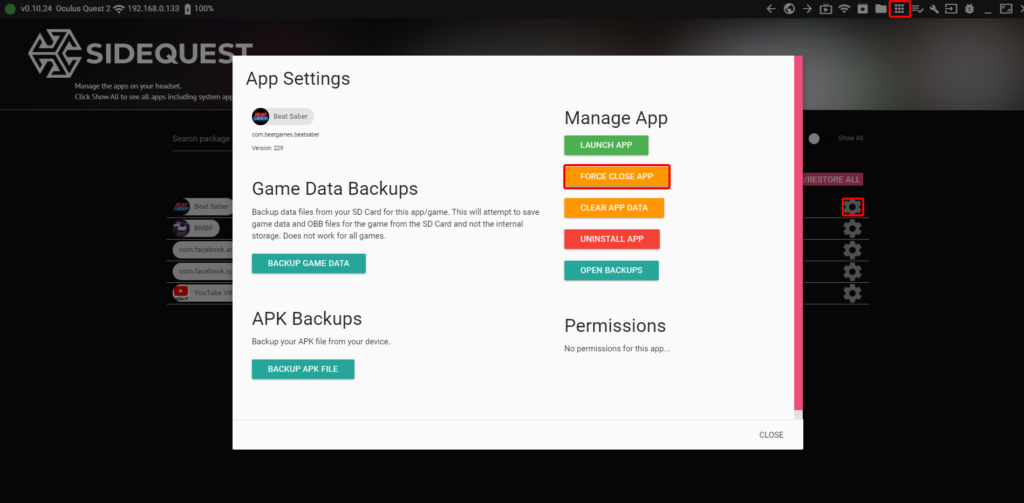Open settings gear for com.facebook.sp row
This screenshot has width=1024, height=503.
[852, 272]
